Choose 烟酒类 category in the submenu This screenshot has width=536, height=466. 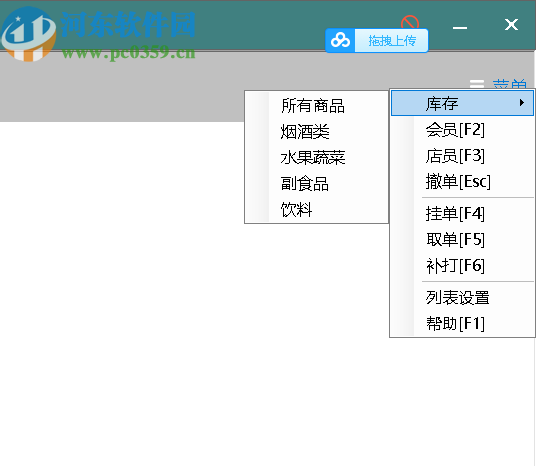click(x=317, y=132)
